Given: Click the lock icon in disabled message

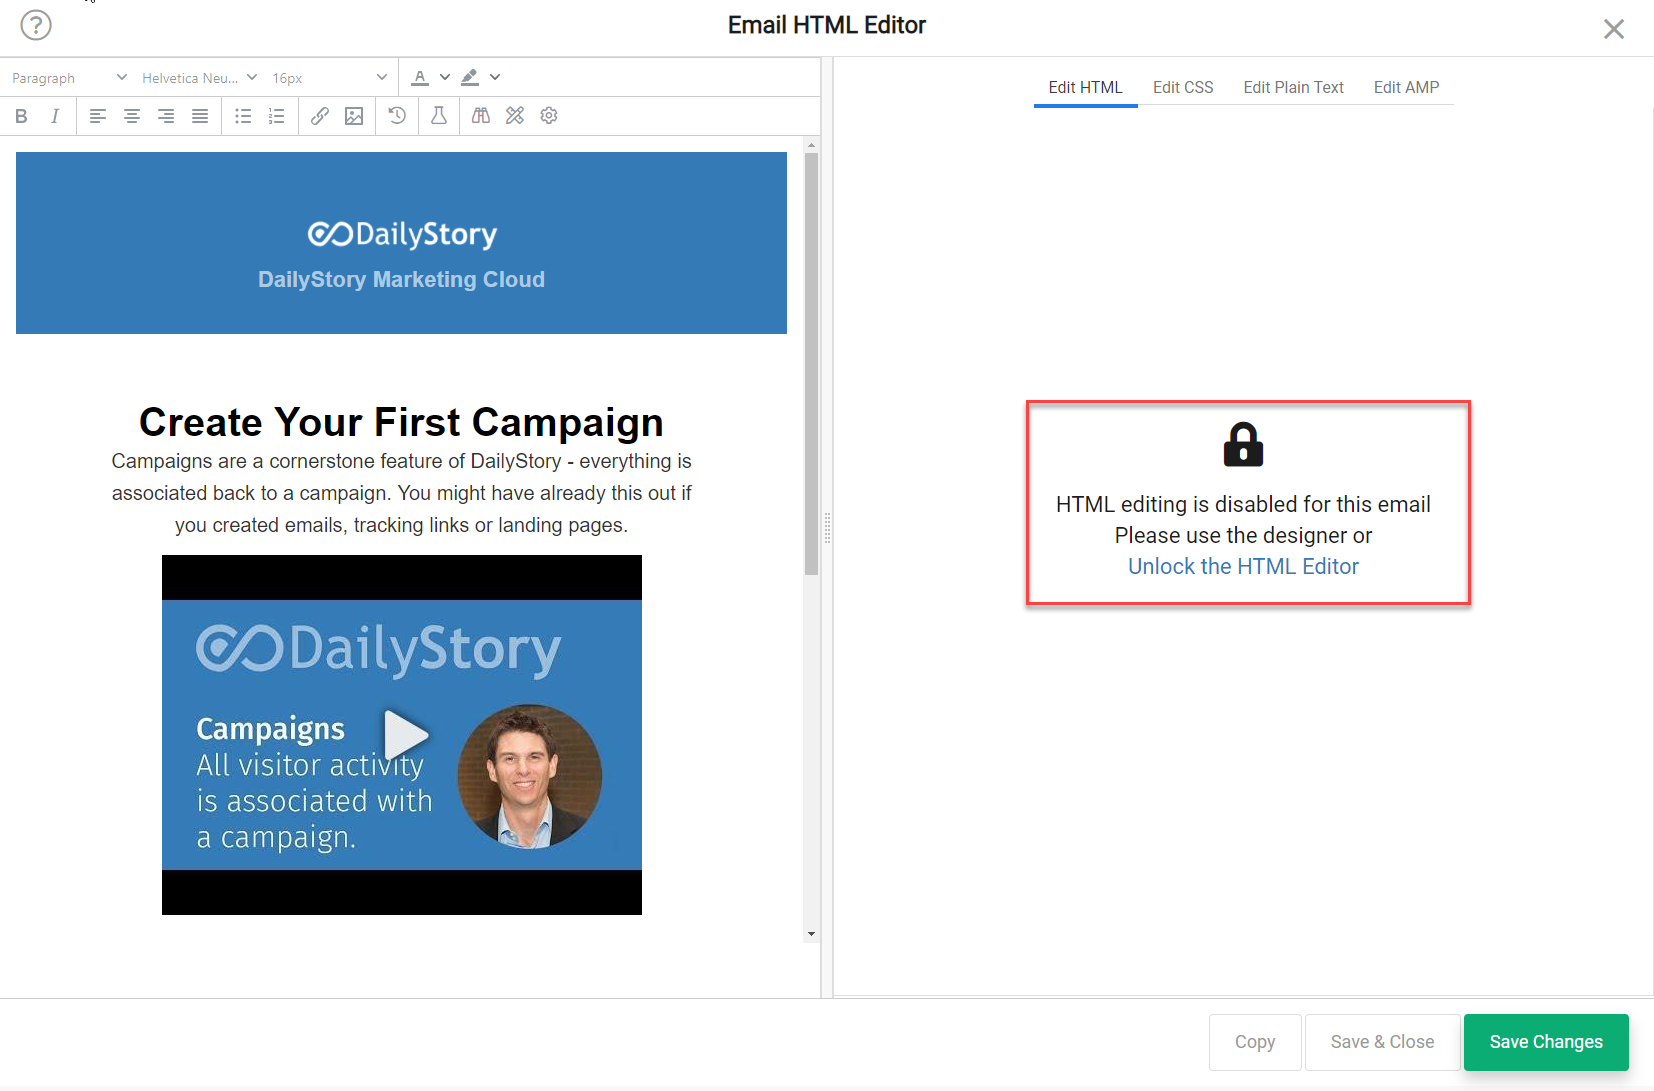Looking at the screenshot, I should [1243, 445].
